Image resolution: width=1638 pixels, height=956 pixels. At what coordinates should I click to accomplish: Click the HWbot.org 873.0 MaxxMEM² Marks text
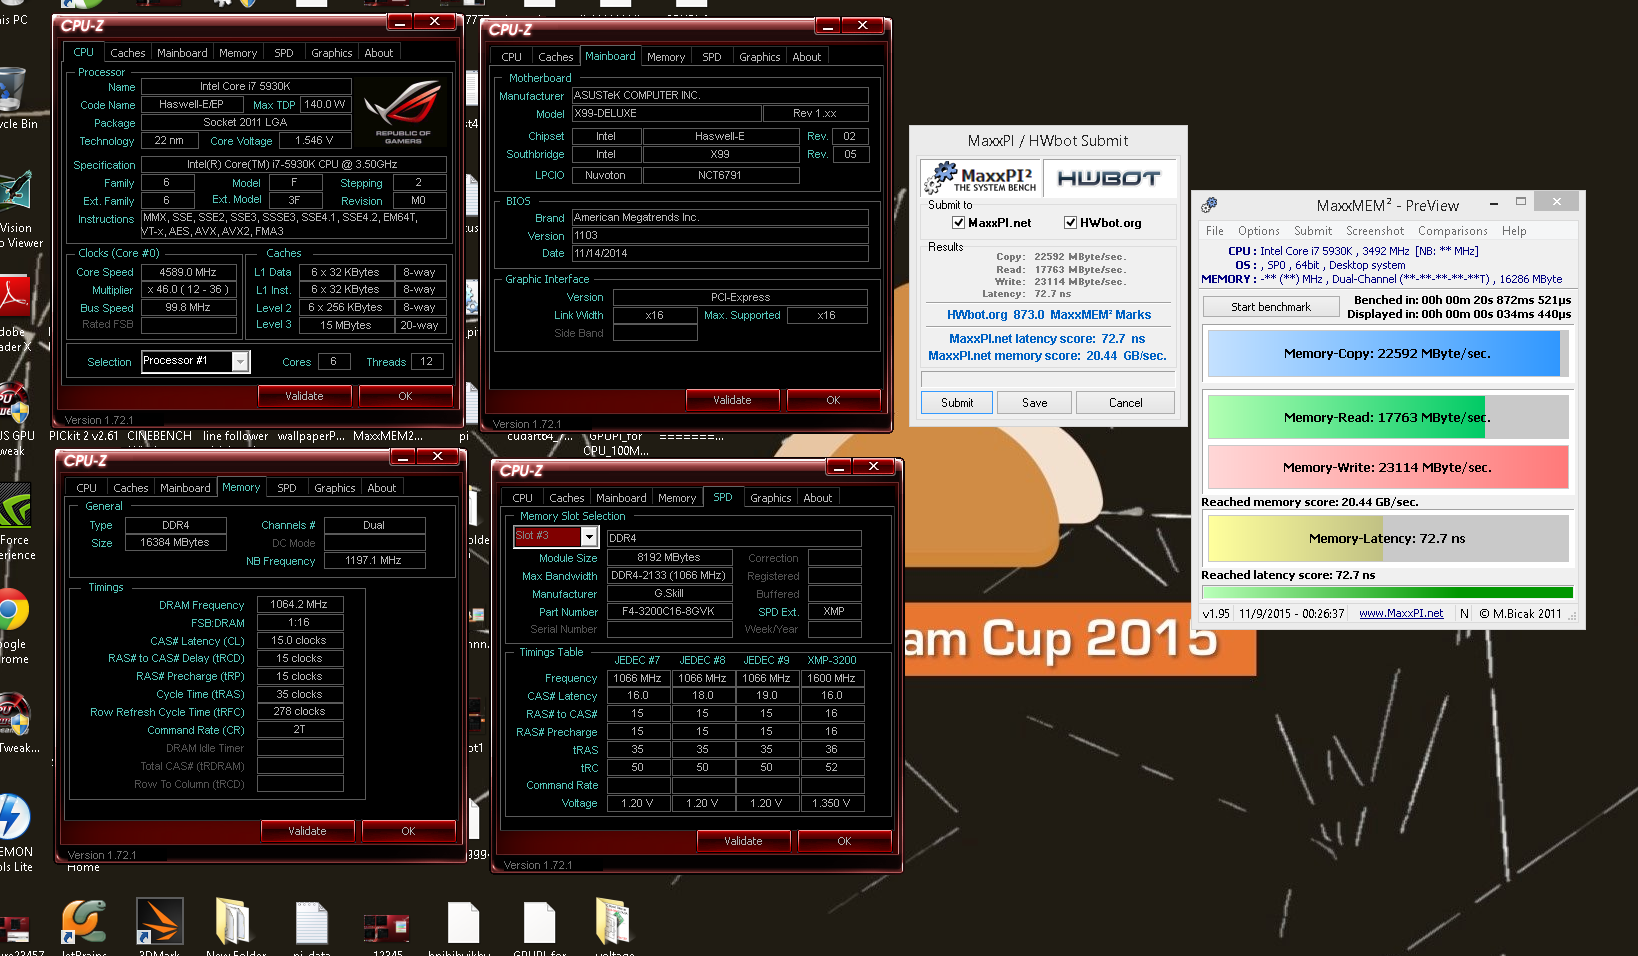point(1049,315)
